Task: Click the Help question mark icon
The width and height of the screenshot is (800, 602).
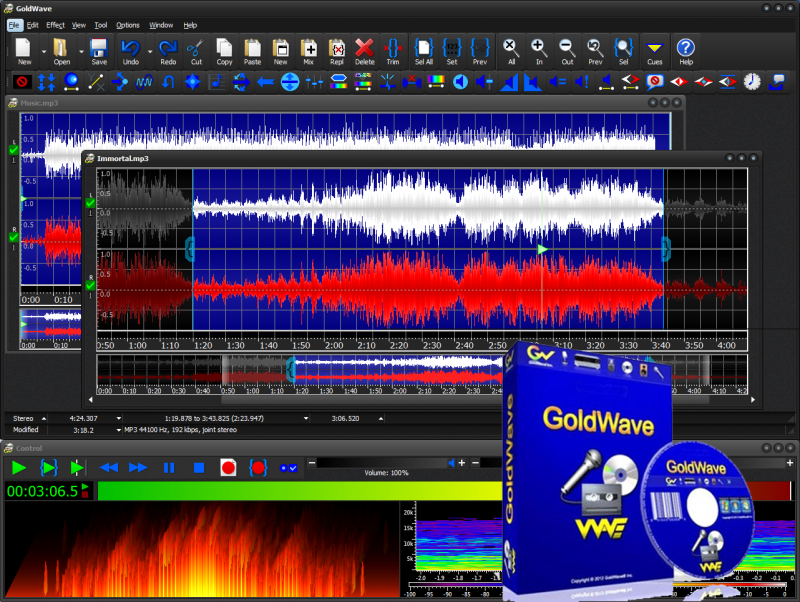Action: (x=685, y=49)
